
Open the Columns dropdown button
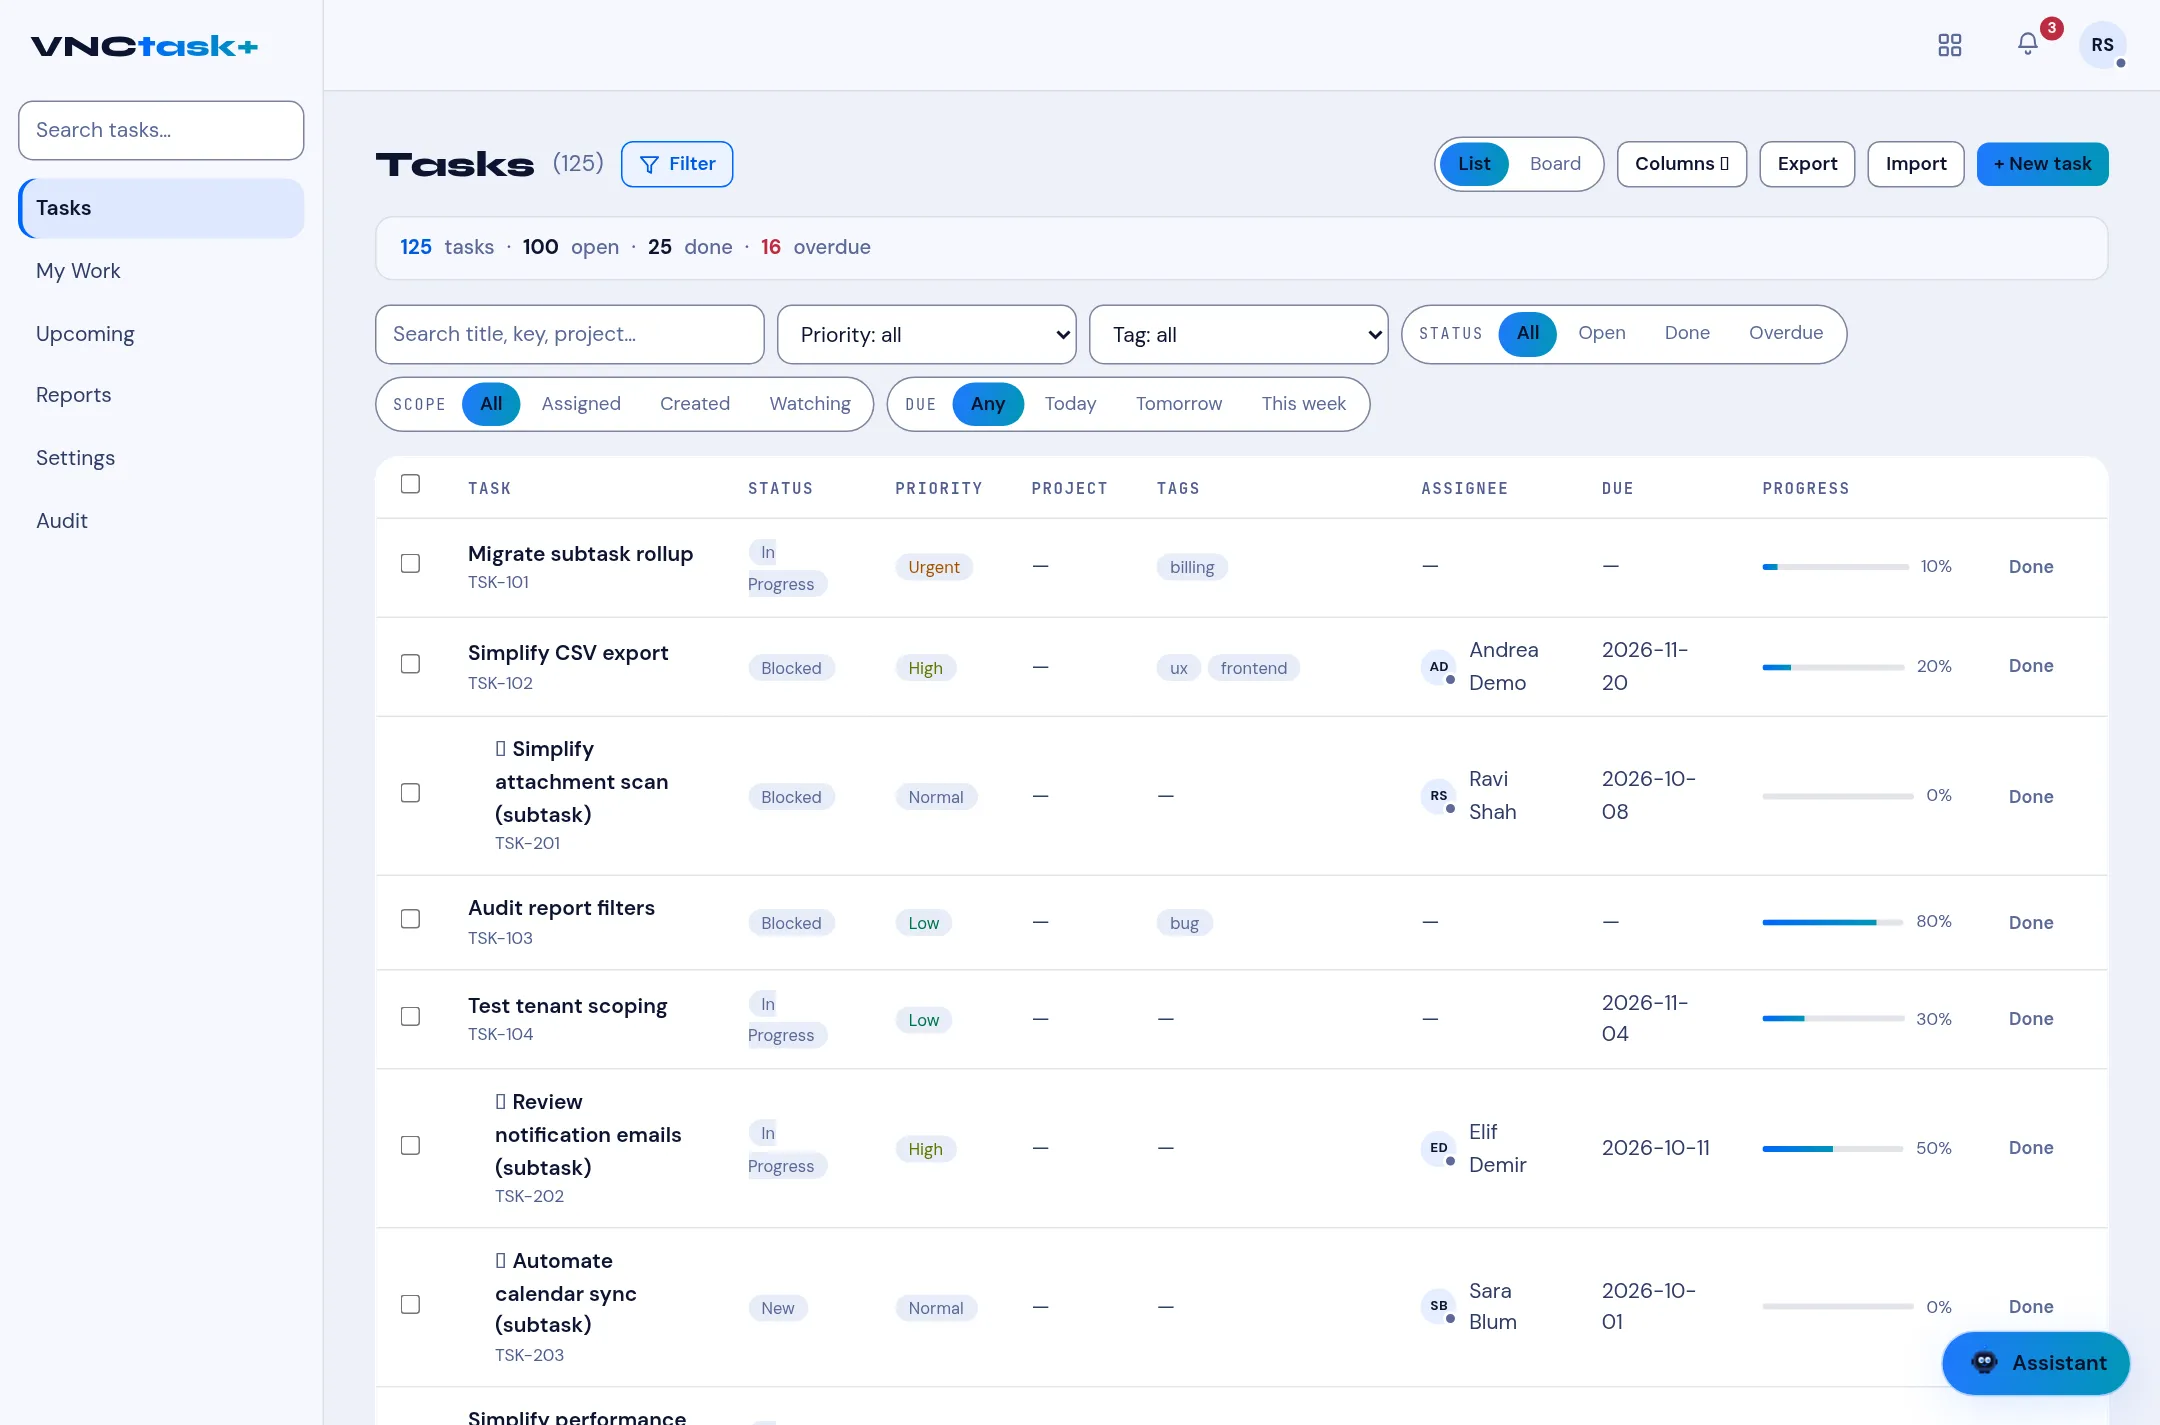tap(1681, 164)
